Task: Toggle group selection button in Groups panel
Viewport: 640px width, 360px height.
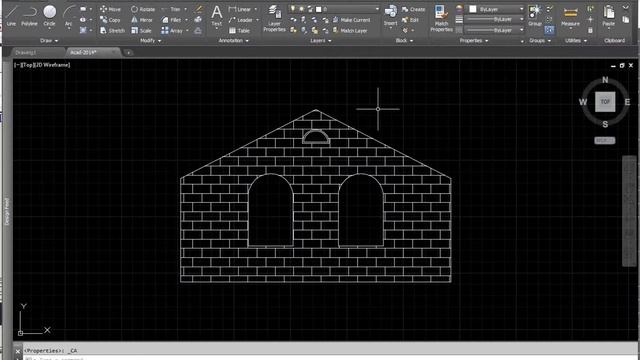Action: pyautogui.click(x=549, y=30)
